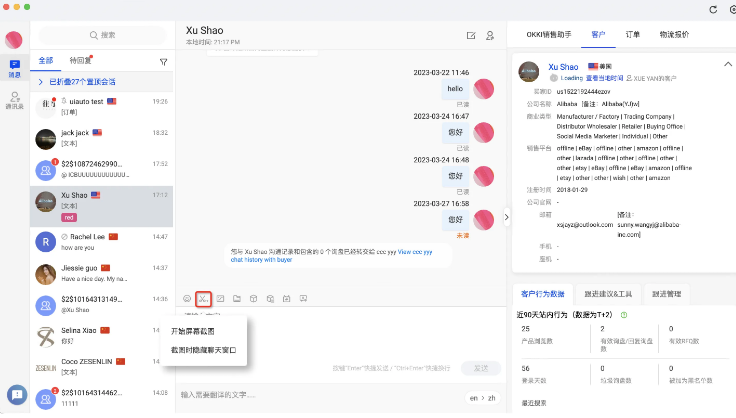
Task: Click the image attachment icon
Action: [x=220, y=298]
